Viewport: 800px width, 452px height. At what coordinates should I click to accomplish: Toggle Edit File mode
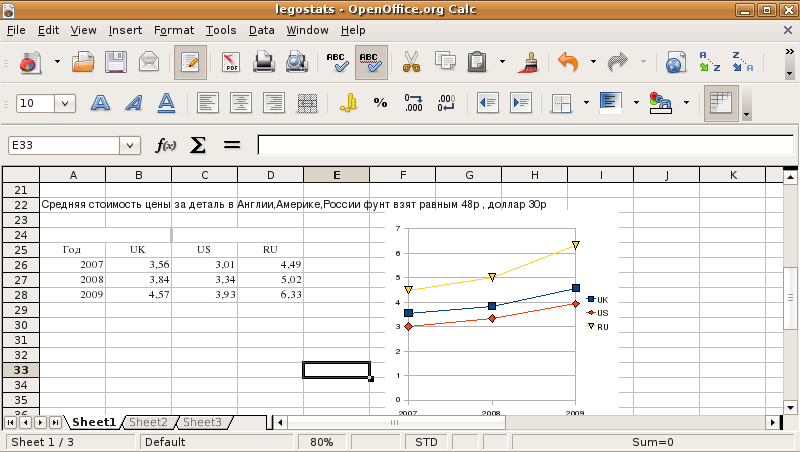190,62
